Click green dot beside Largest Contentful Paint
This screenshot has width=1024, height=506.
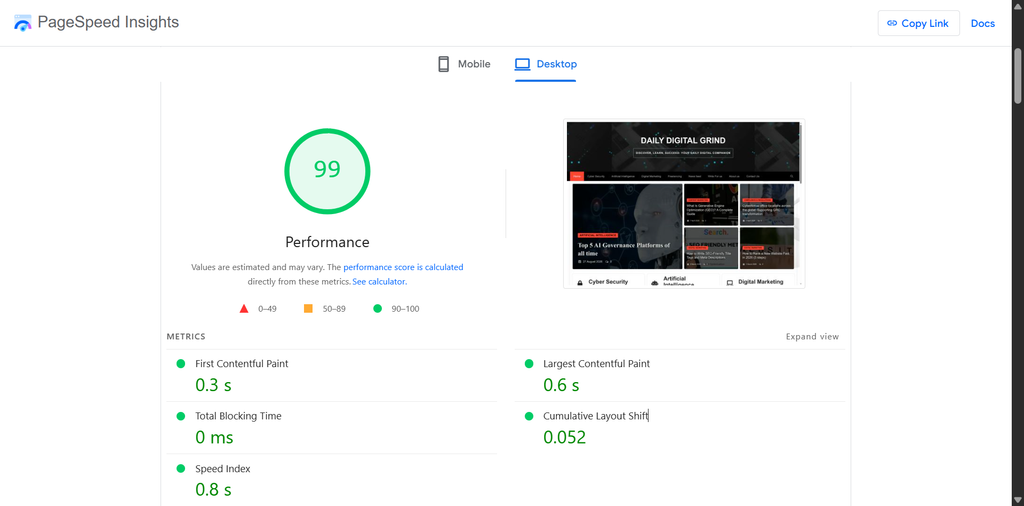(529, 364)
